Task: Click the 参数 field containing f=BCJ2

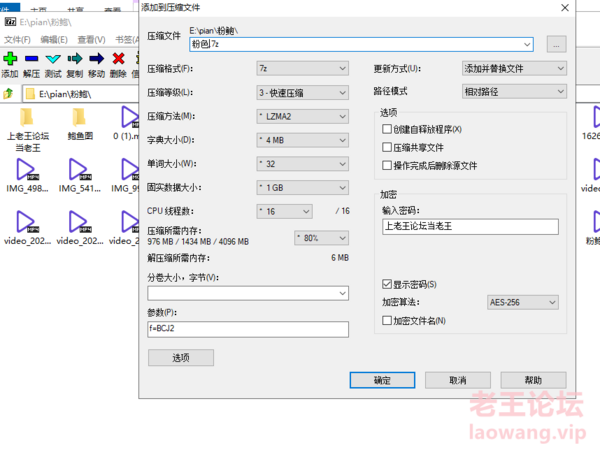Action: click(x=248, y=329)
